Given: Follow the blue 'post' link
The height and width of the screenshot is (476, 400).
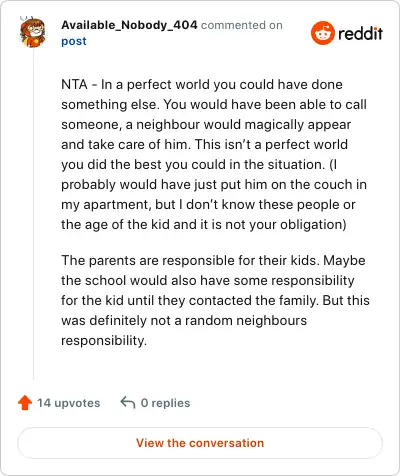Looking at the screenshot, I should pos(74,41).
